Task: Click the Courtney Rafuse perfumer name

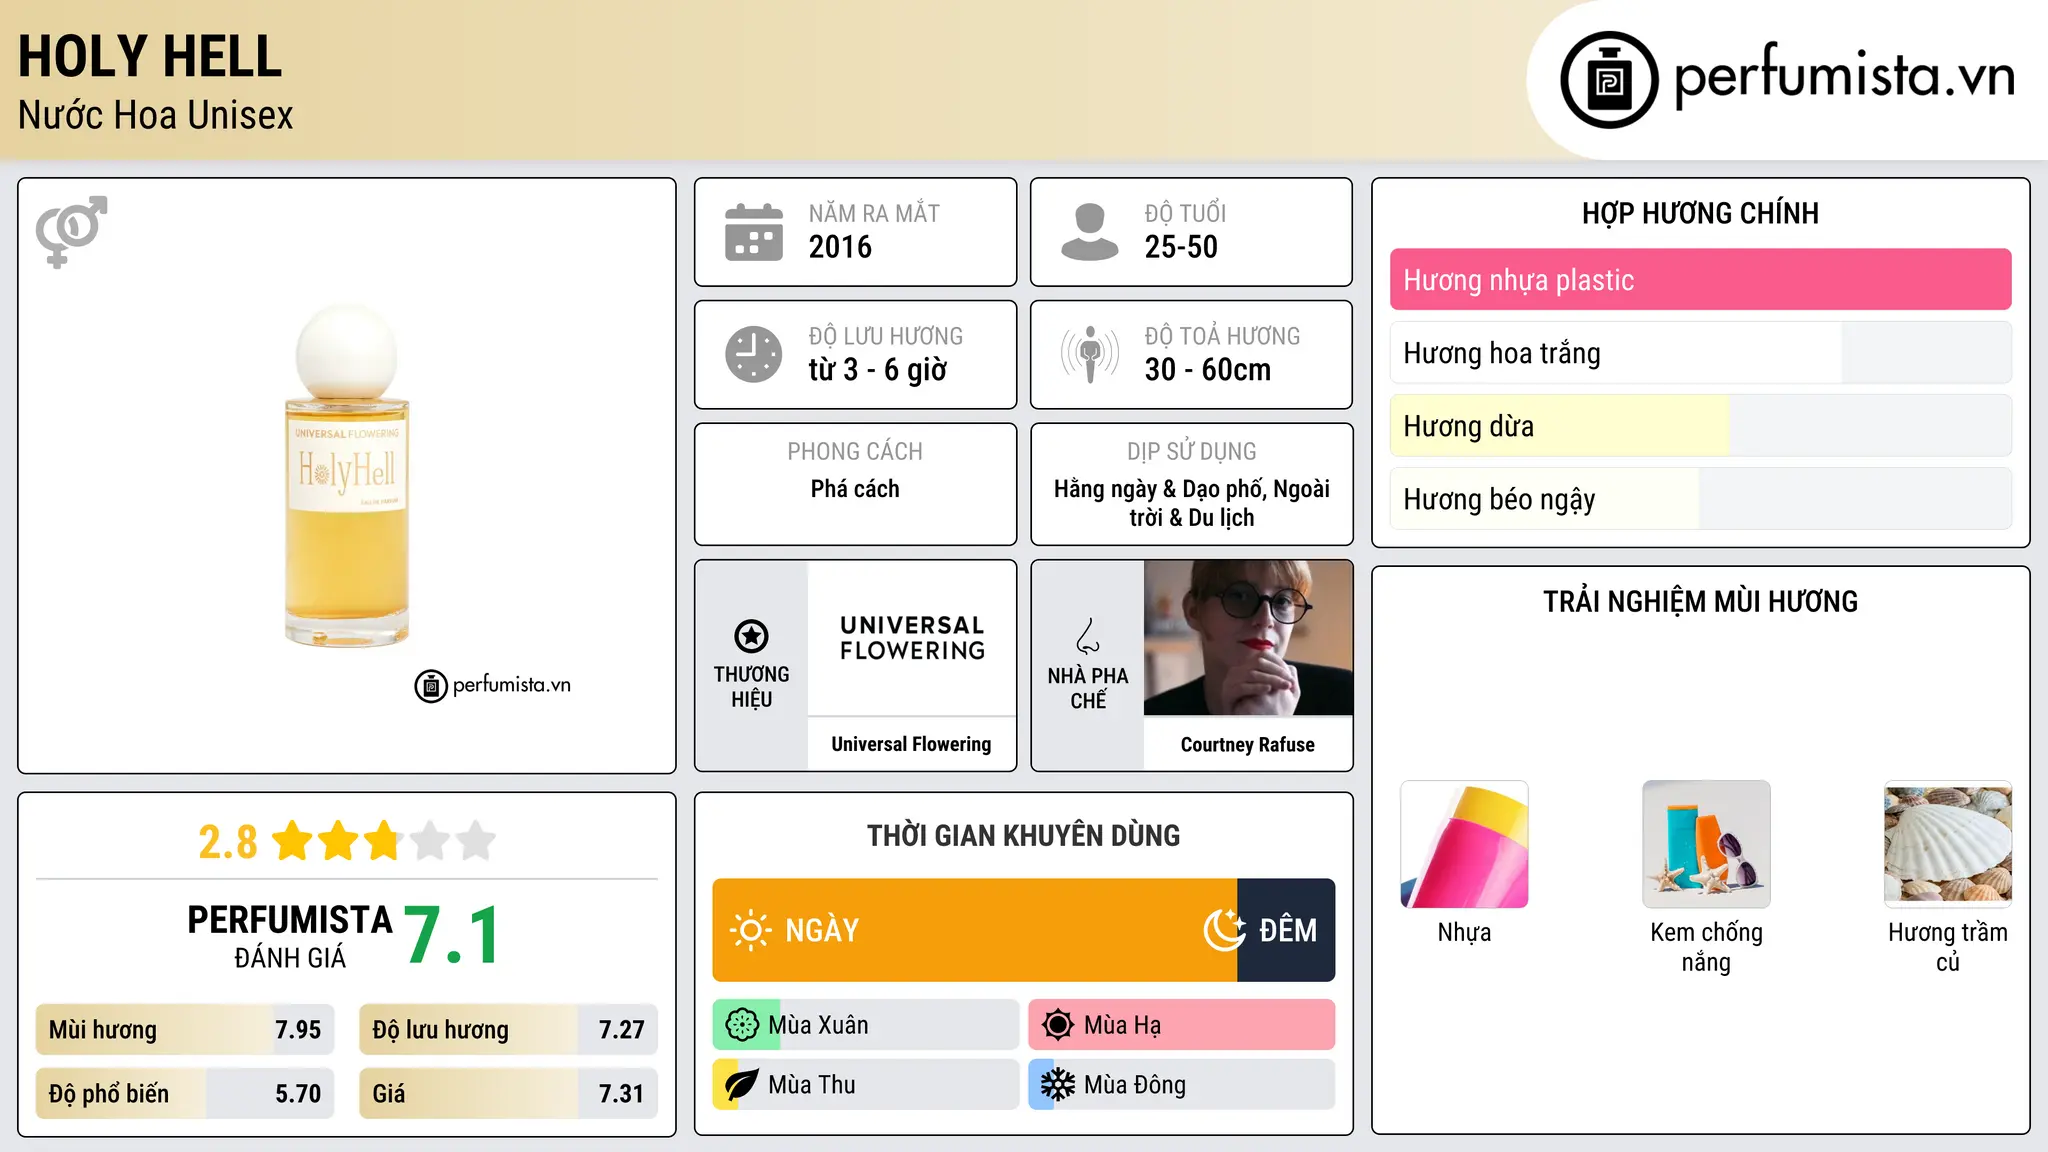Action: tap(1247, 745)
